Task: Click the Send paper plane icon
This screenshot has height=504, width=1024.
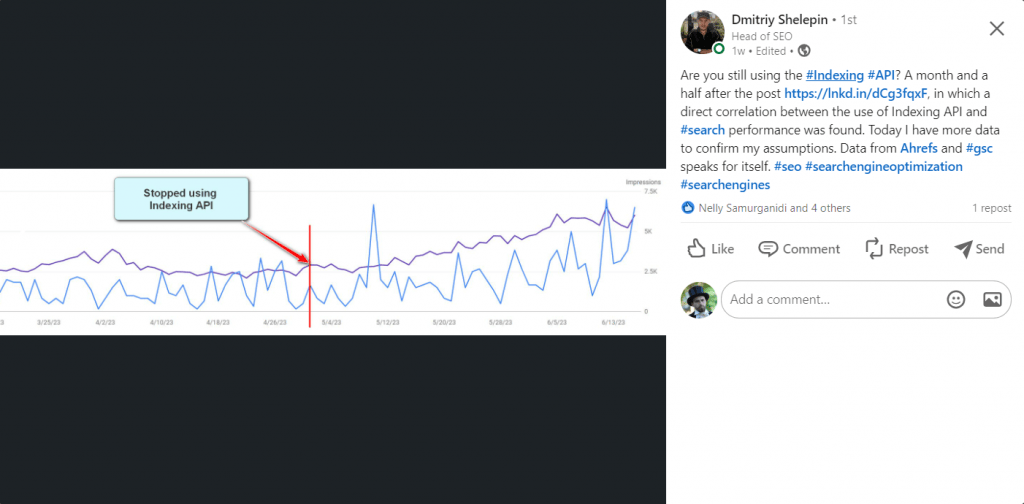Action: tap(963, 249)
